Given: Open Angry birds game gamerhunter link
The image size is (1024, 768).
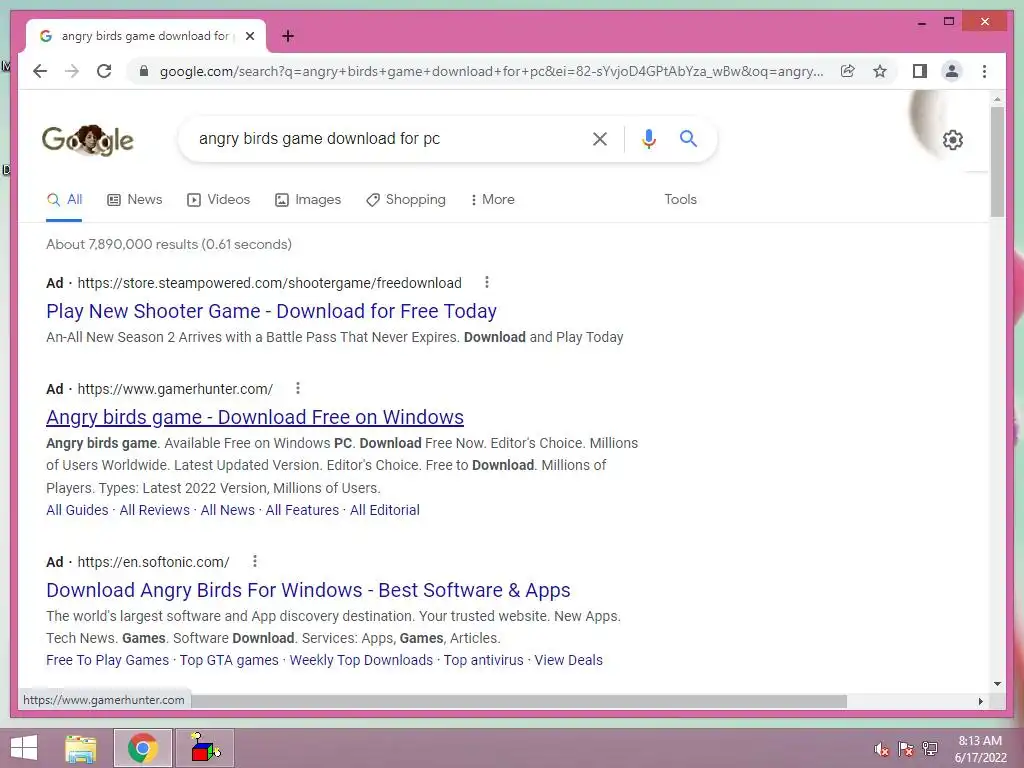Looking at the screenshot, I should 255,417.
